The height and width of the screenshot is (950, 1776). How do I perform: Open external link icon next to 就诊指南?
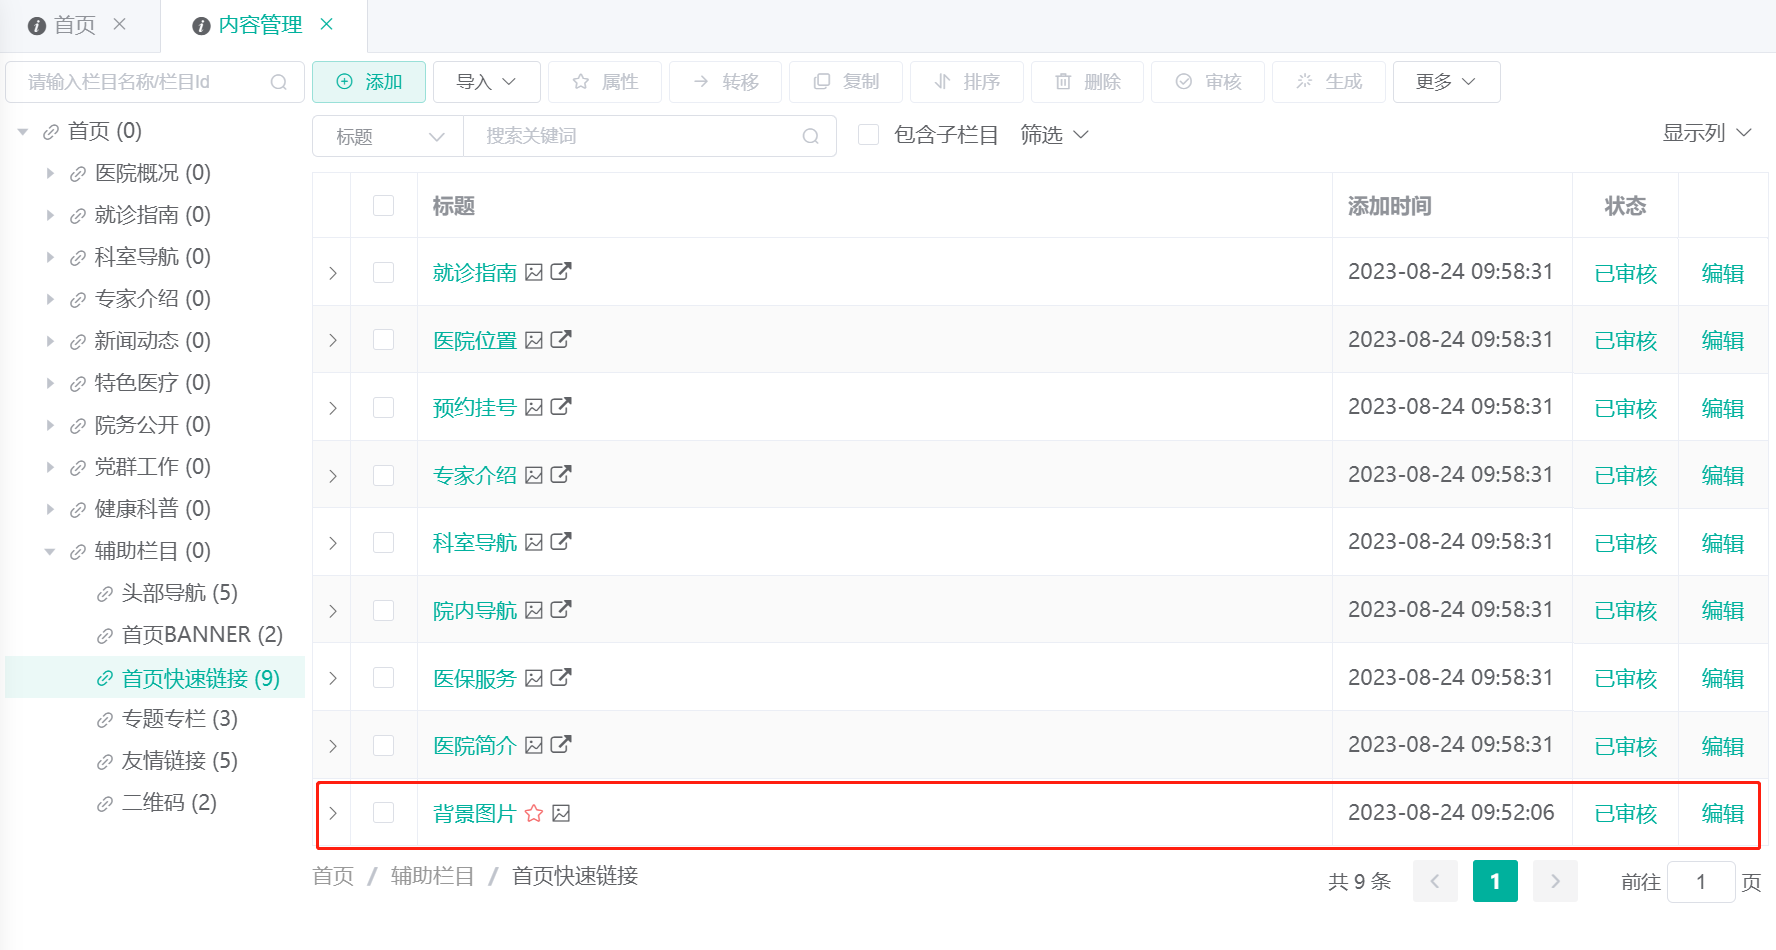click(x=562, y=271)
